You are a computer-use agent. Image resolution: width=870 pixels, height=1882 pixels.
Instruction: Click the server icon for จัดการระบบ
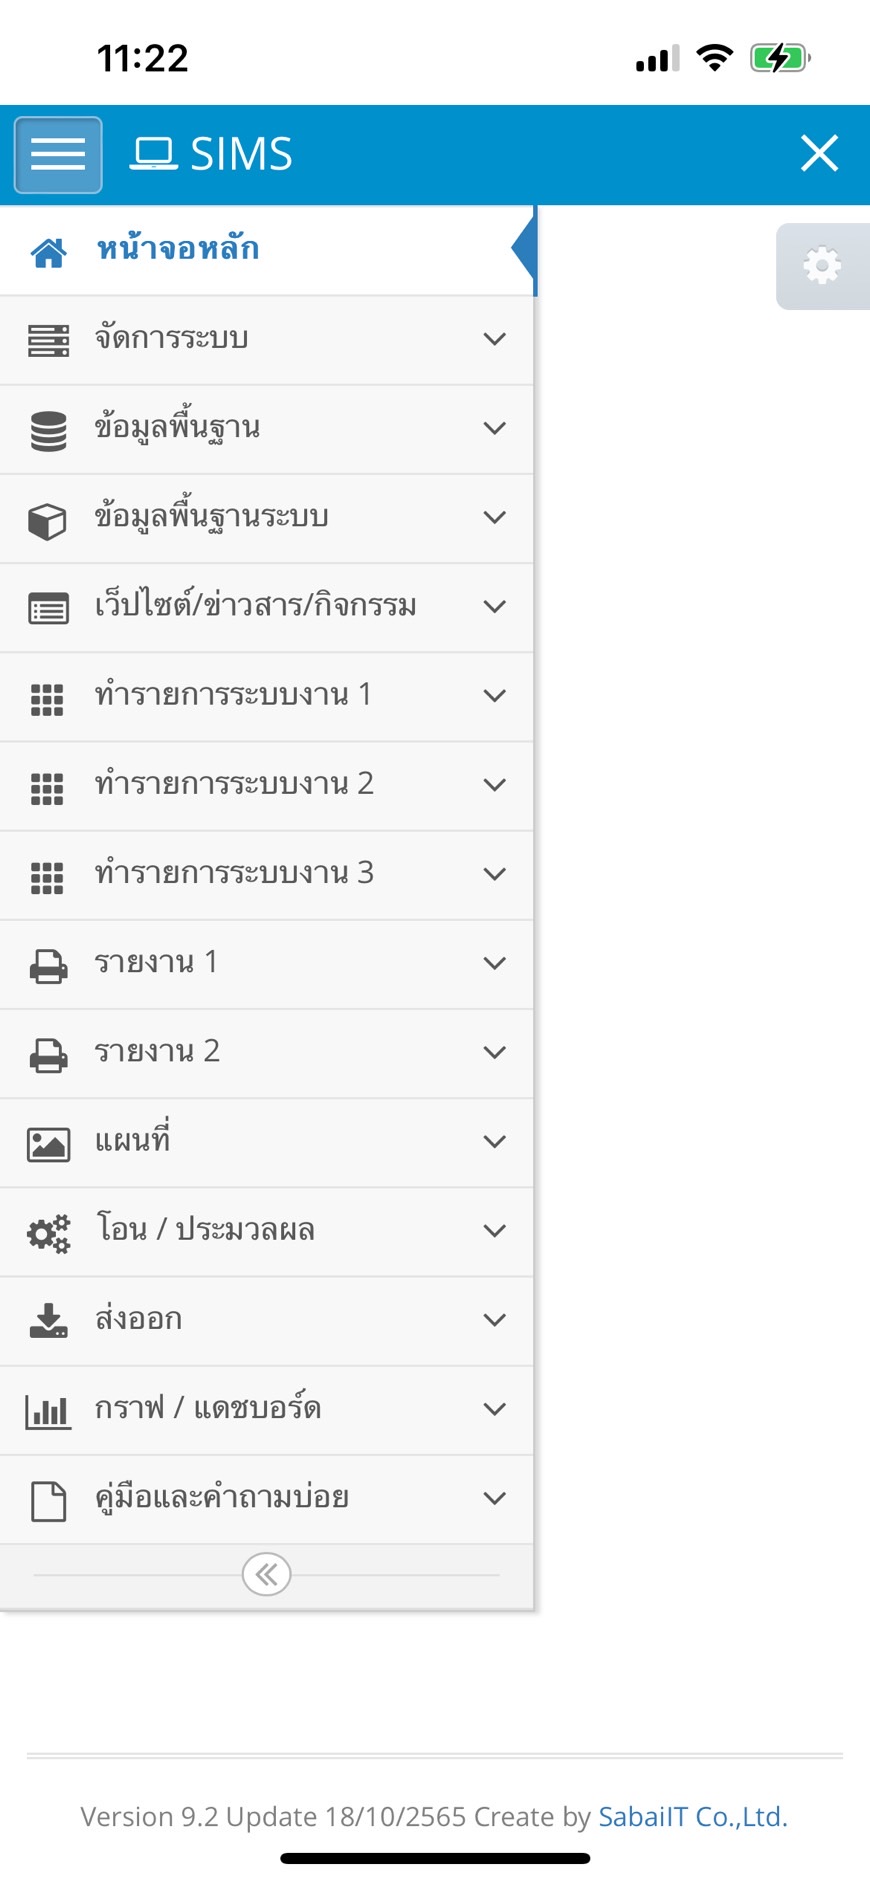(48, 340)
